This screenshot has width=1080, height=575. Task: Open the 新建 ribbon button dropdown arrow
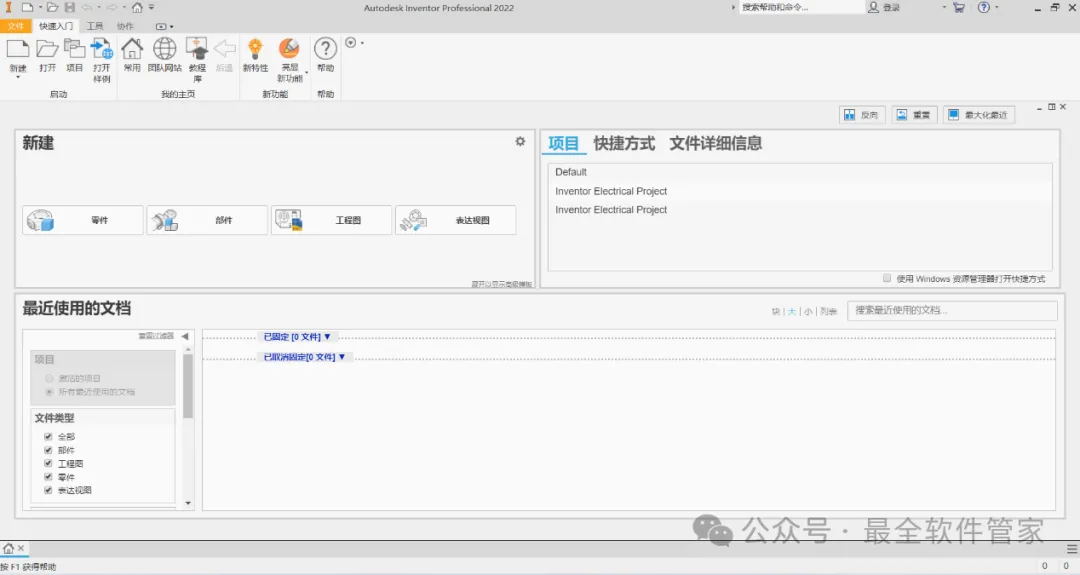pyautogui.click(x=18, y=78)
